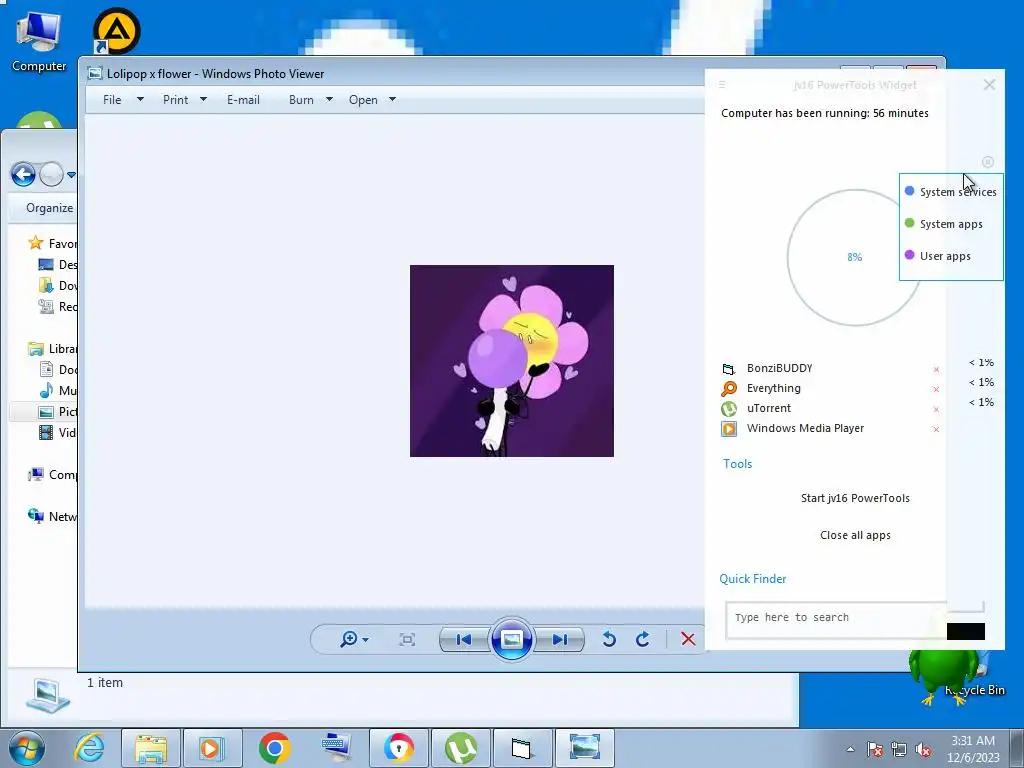Close uTorrent with its red x

(x=936, y=409)
